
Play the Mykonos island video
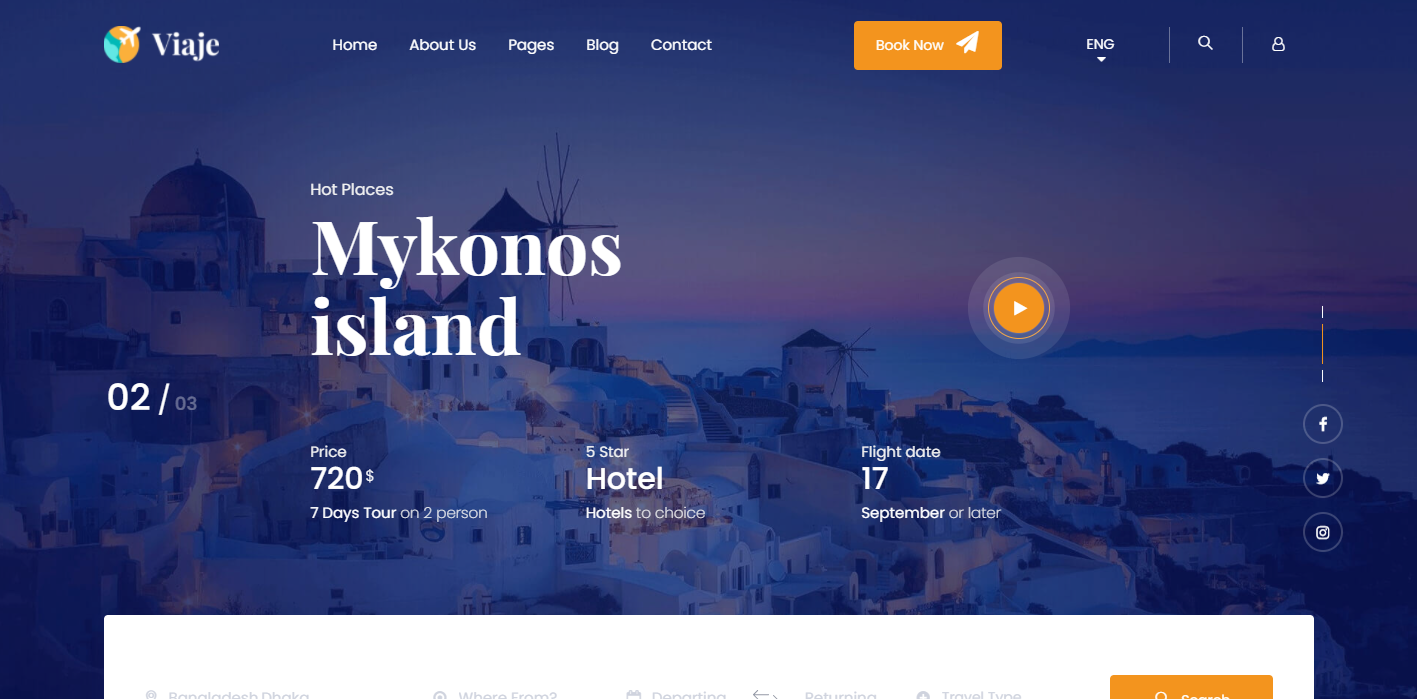pyautogui.click(x=1019, y=308)
